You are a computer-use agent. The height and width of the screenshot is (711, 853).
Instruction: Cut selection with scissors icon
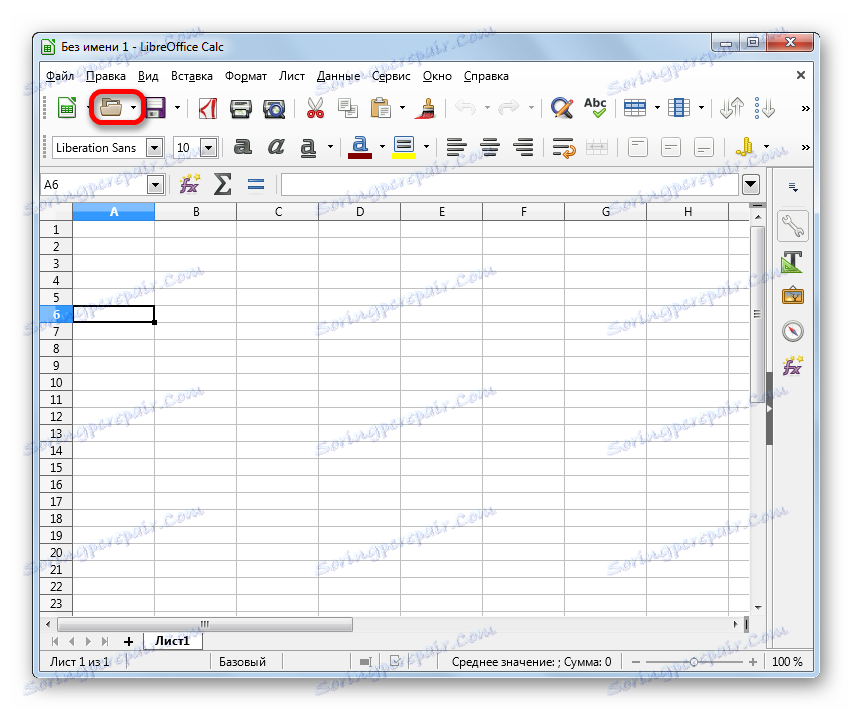click(x=315, y=108)
